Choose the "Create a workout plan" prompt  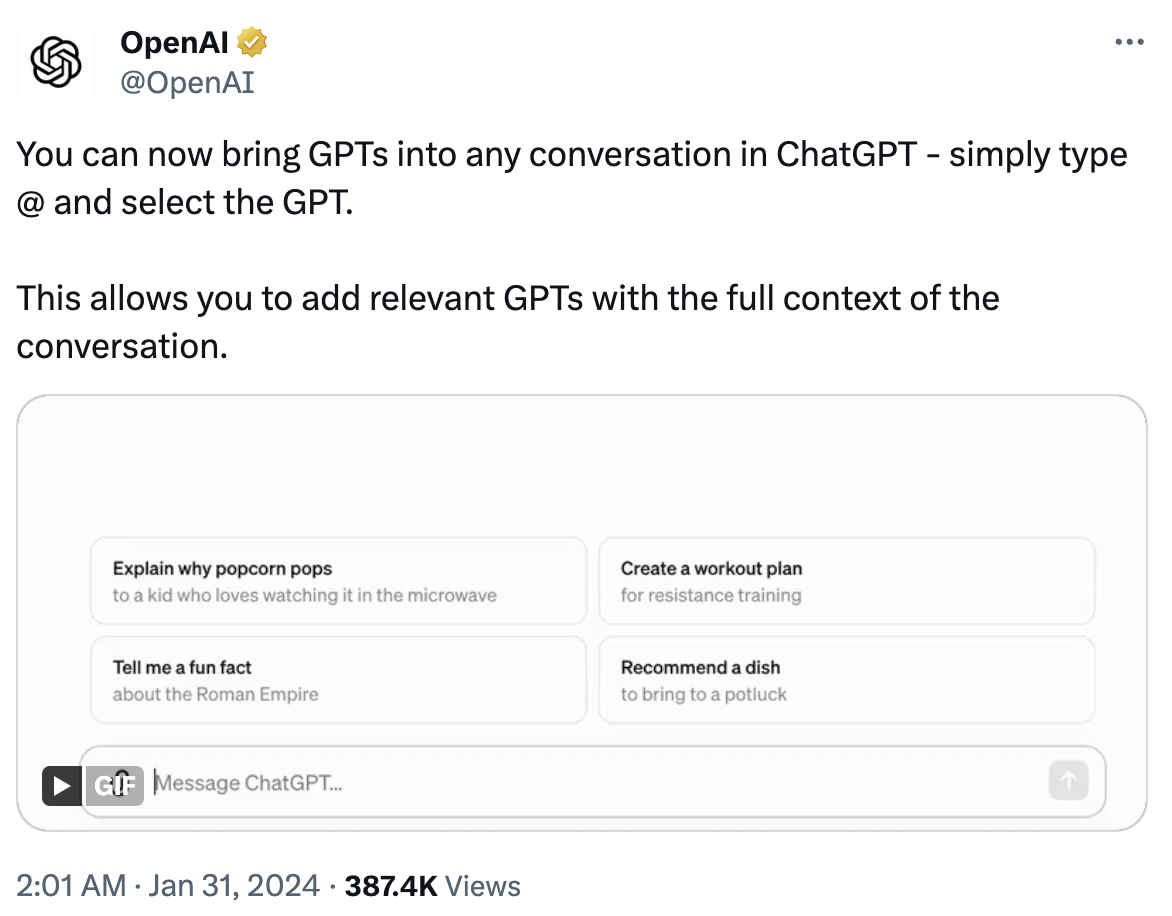pyautogui.click(x=846, y=581)
